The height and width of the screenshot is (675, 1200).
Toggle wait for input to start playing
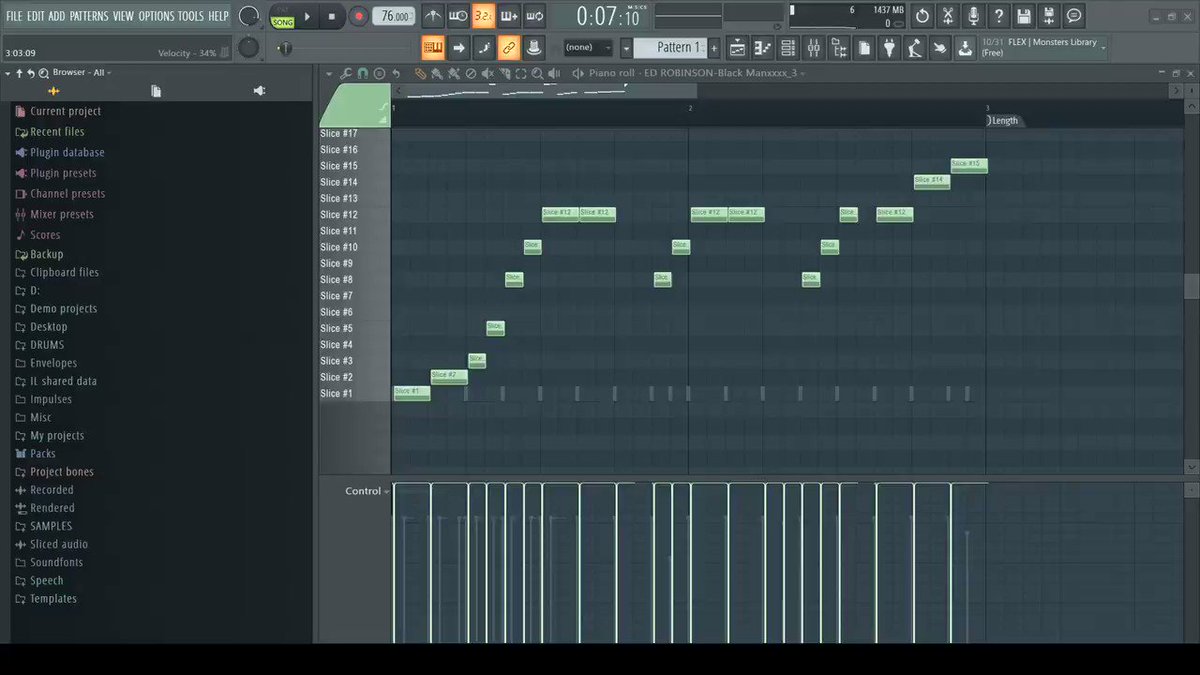[458, 16]
